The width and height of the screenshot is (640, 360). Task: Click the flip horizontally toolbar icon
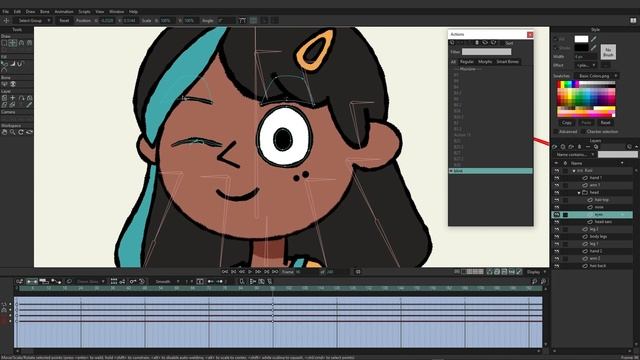264,20
